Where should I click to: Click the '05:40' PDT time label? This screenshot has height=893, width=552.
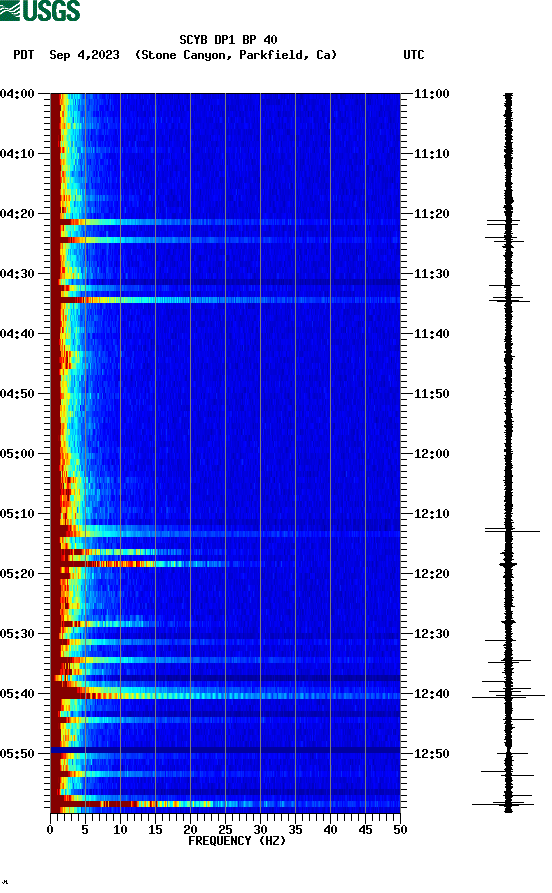(x=17, y=694)
